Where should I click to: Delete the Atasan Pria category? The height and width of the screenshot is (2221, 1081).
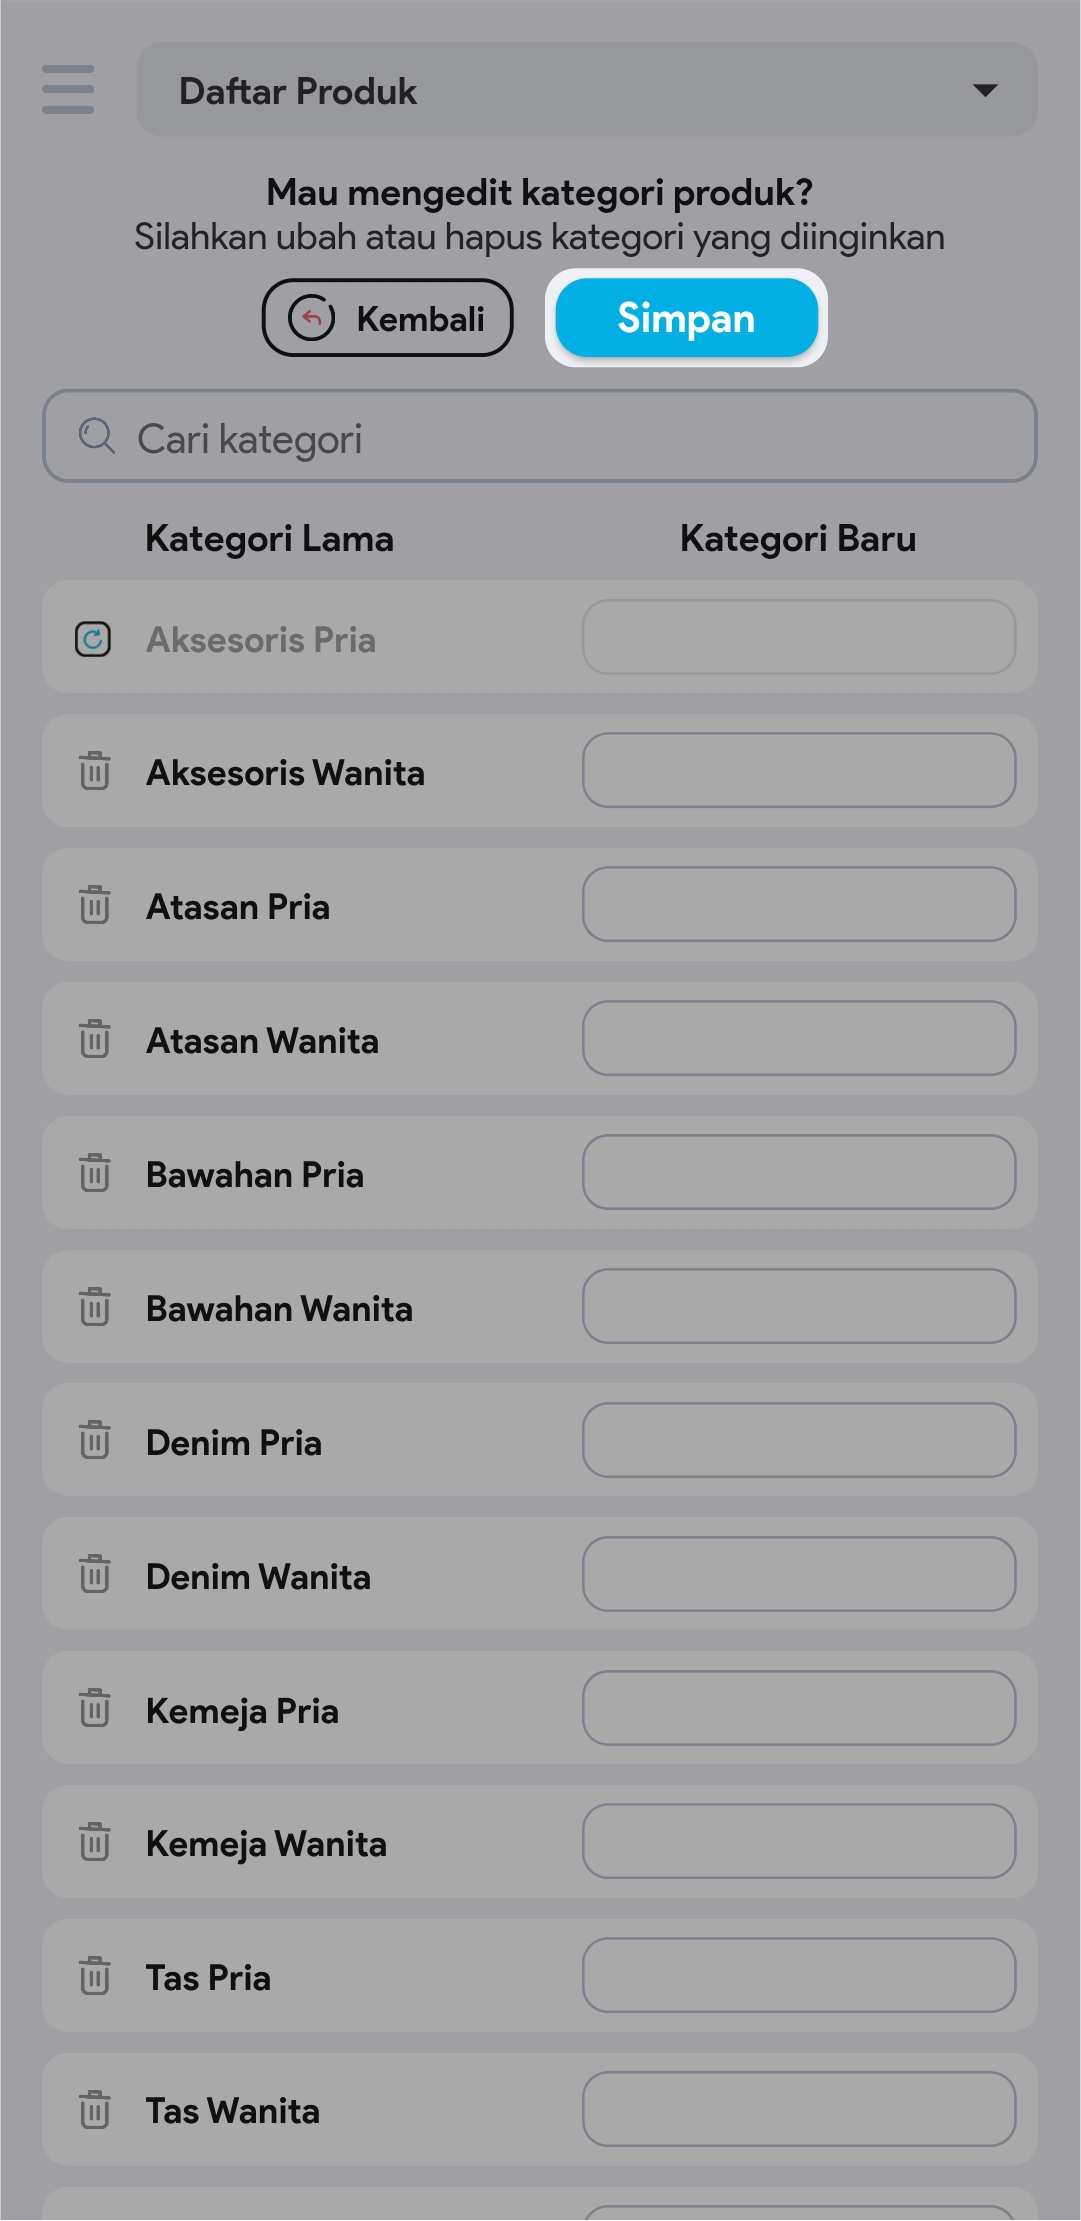tap(95, 905)
